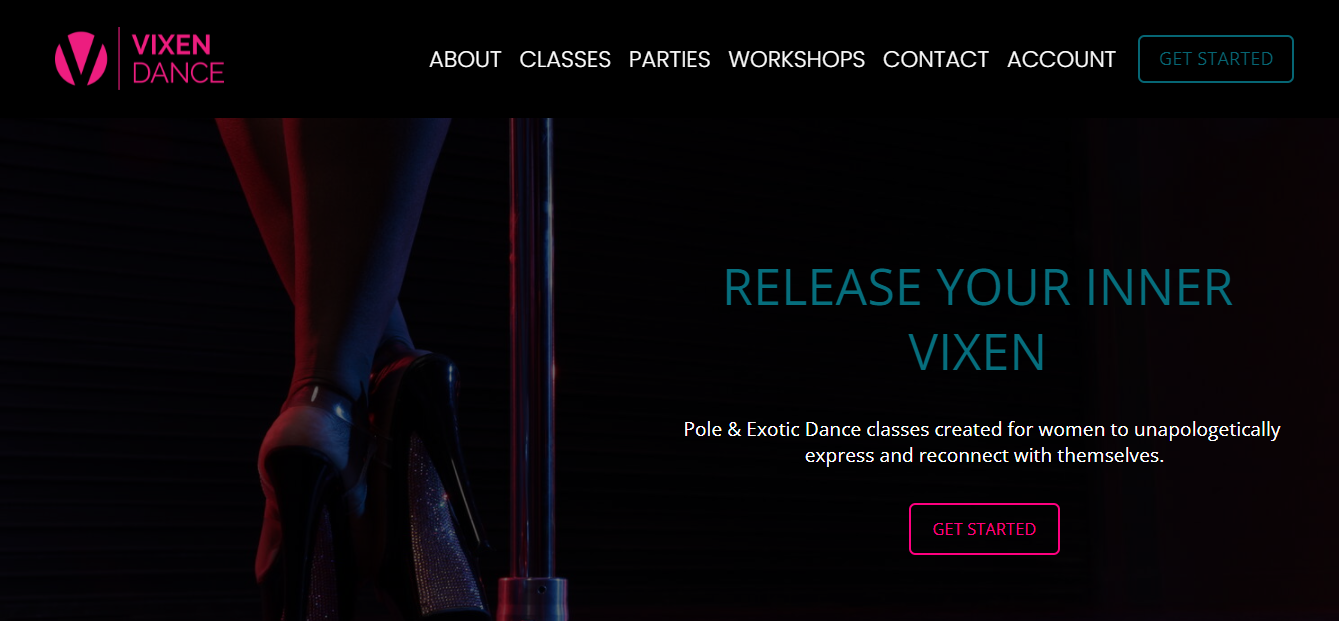Open the About page
Screen dimensions: 1339x621
click(x=465, y=59)
